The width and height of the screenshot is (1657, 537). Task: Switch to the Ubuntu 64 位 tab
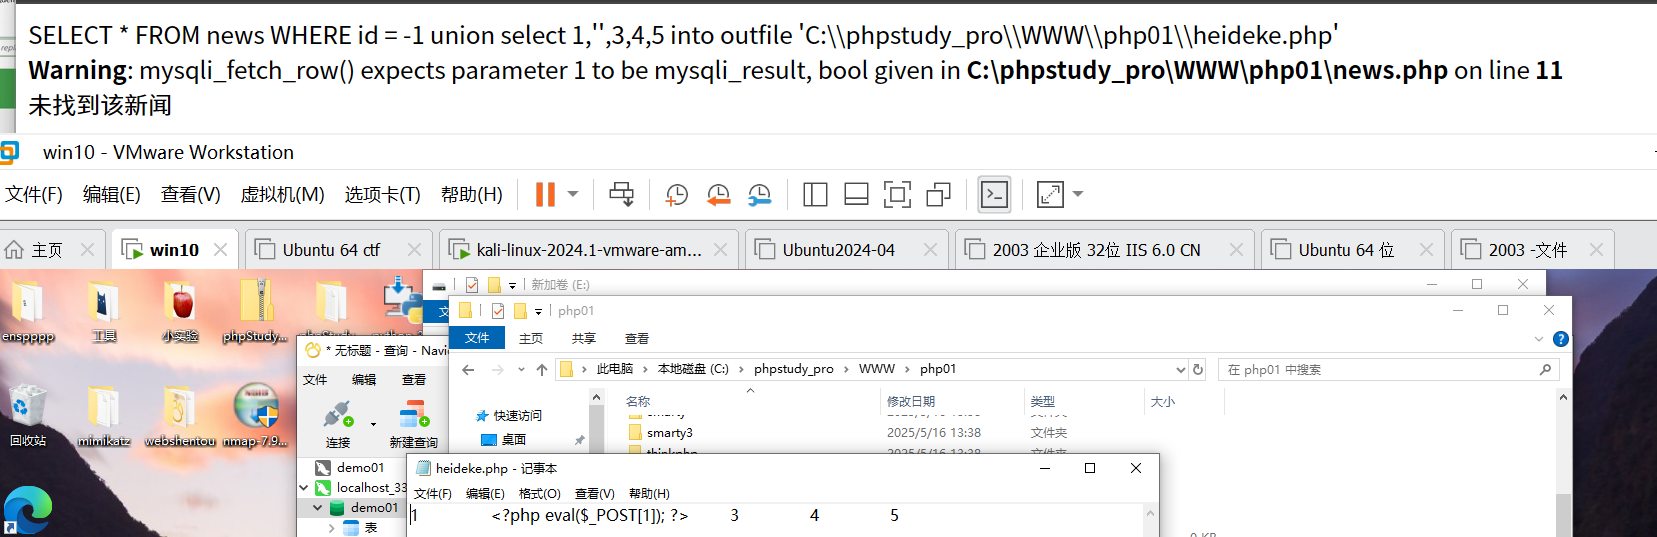(1346, 250)
